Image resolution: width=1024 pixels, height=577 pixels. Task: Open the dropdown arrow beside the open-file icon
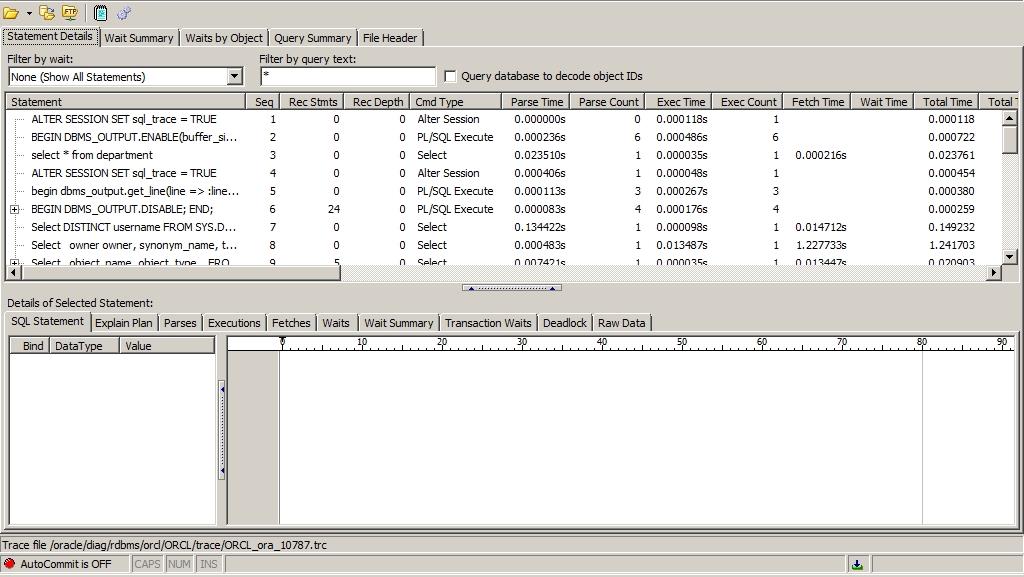(x=29, y=13)
